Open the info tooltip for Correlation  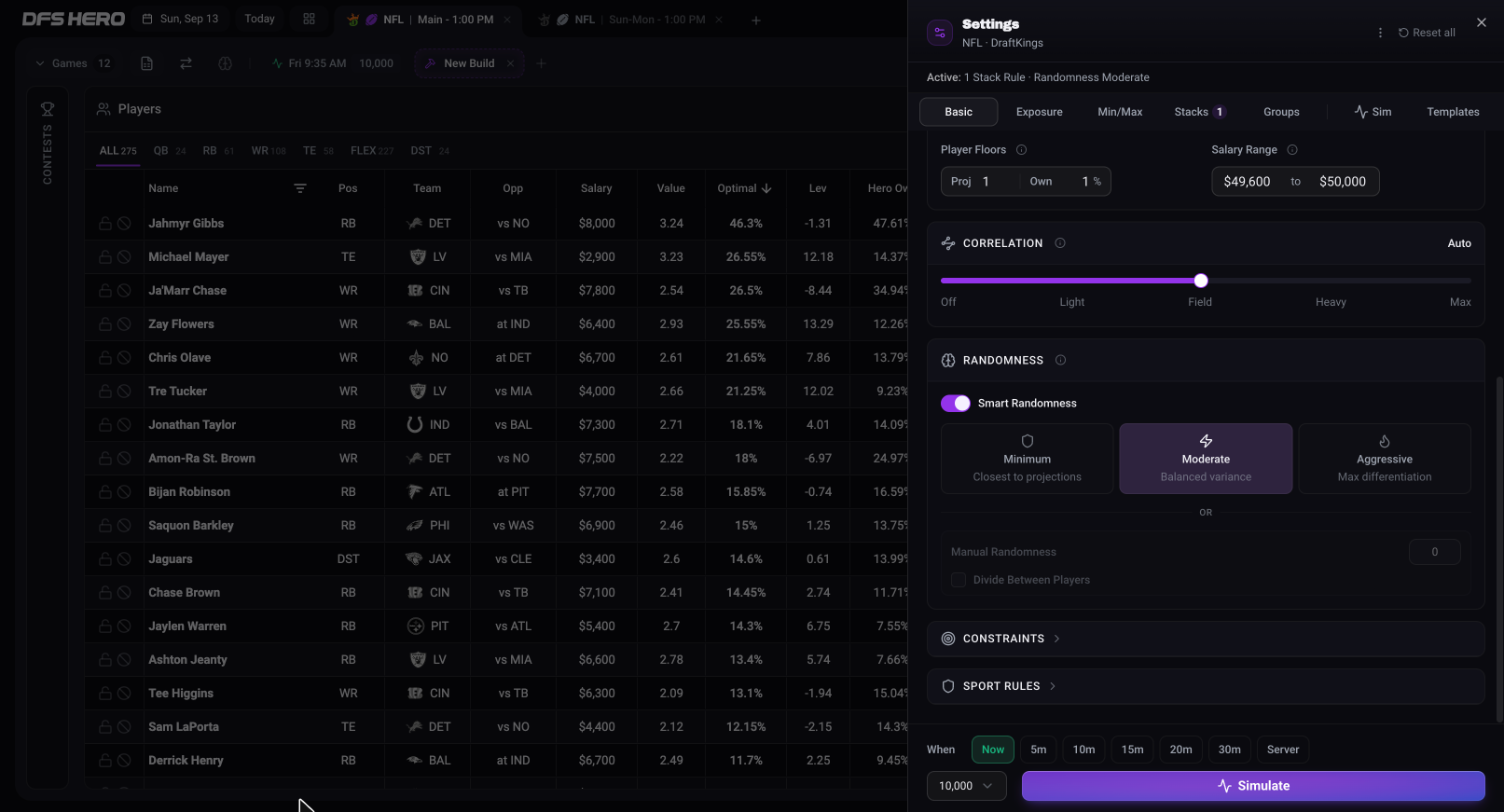(x=1060, y=243)
